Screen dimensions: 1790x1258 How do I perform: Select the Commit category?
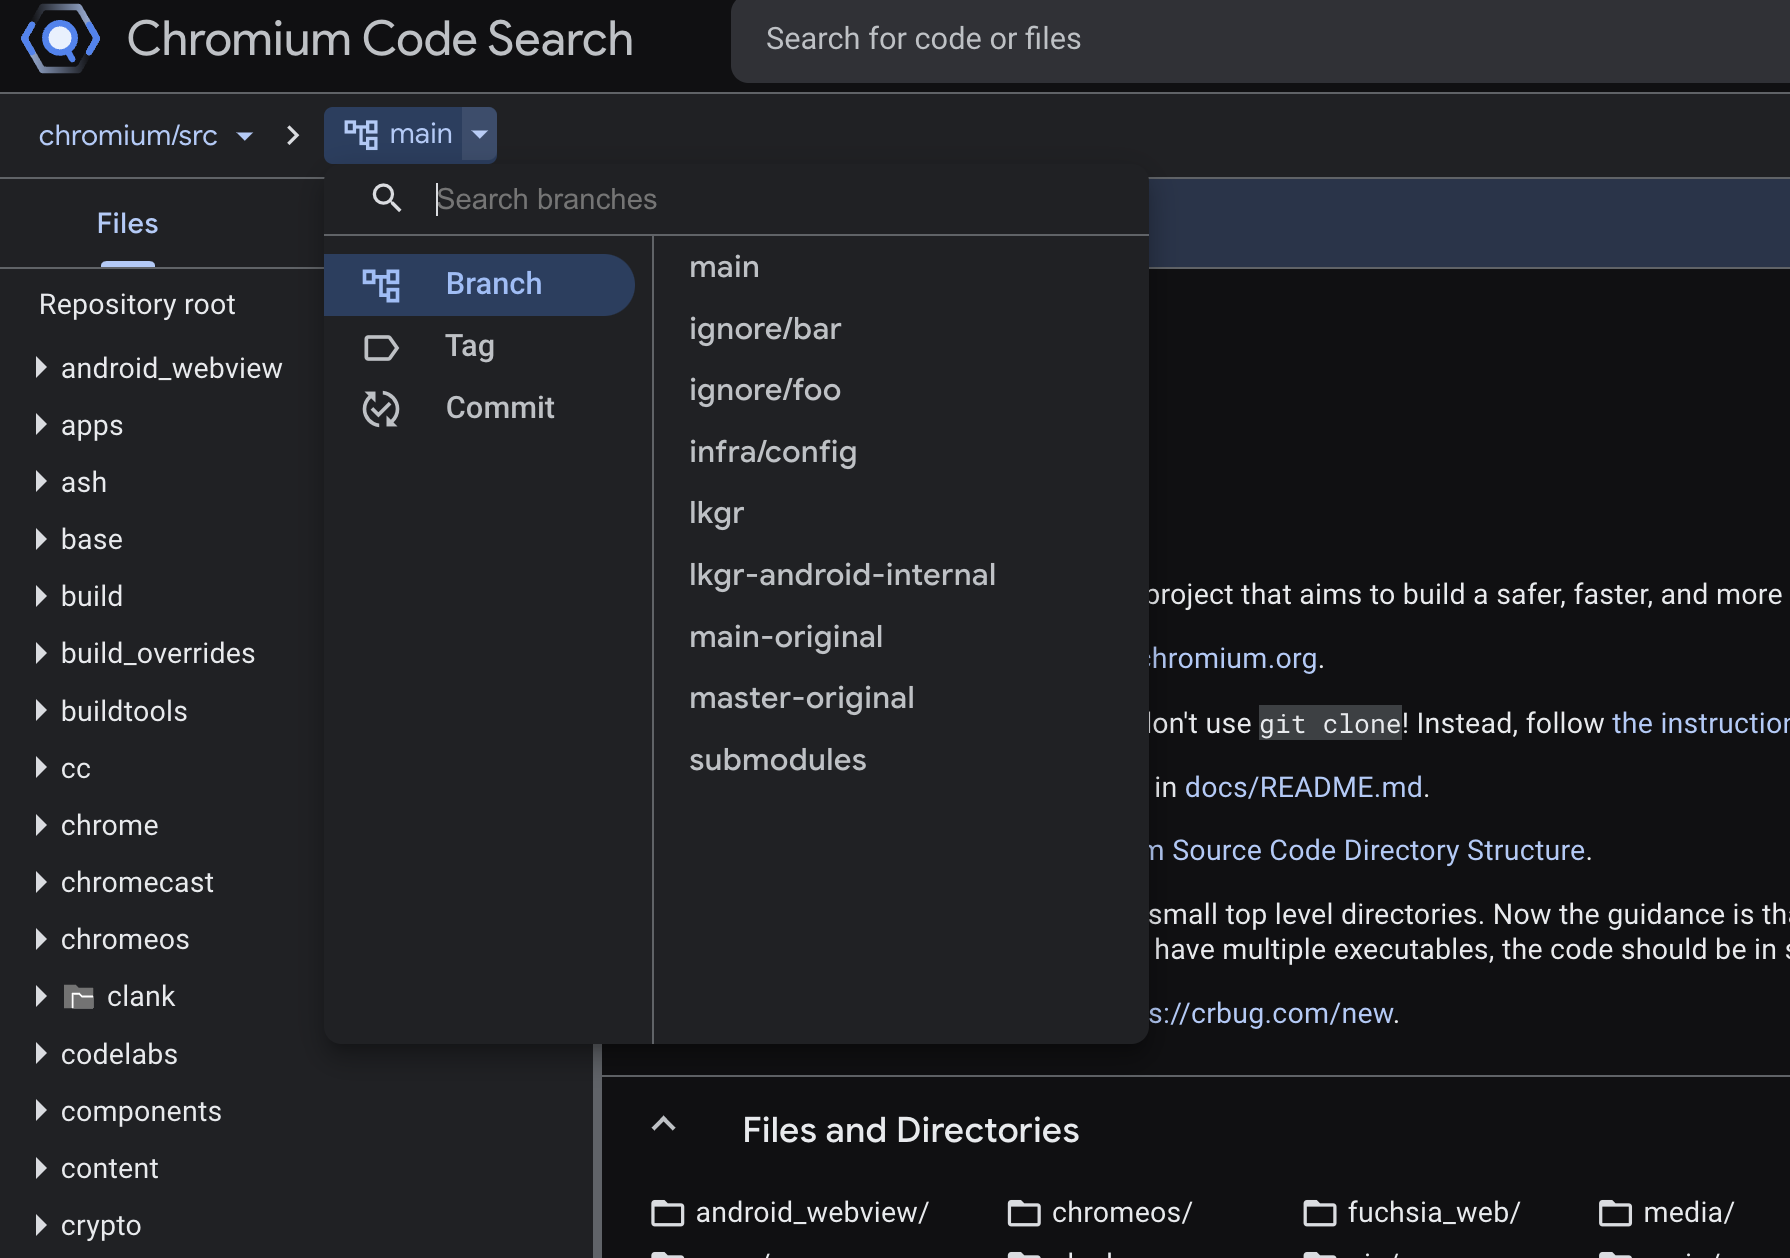479,408
